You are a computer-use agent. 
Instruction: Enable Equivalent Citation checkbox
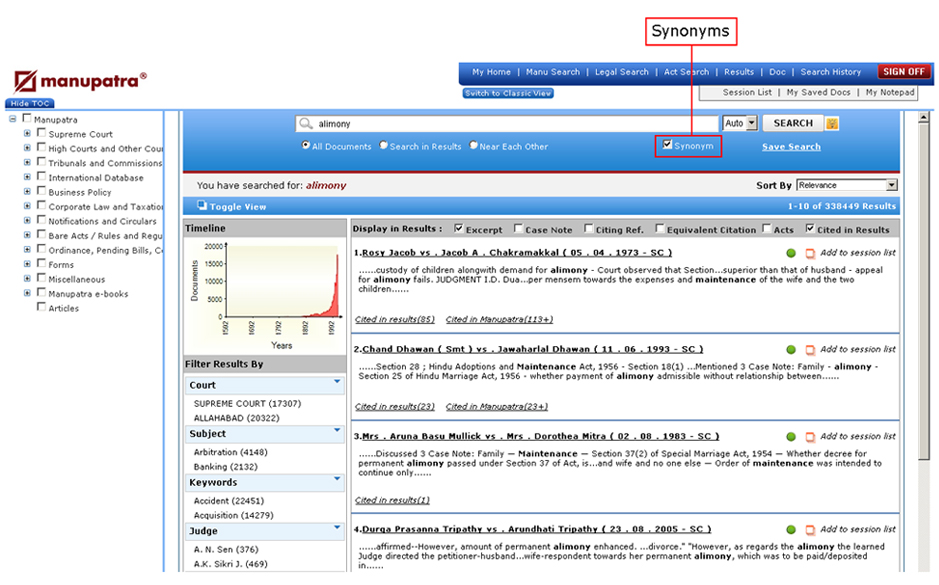pyautogui.click(x=660, y=228)
